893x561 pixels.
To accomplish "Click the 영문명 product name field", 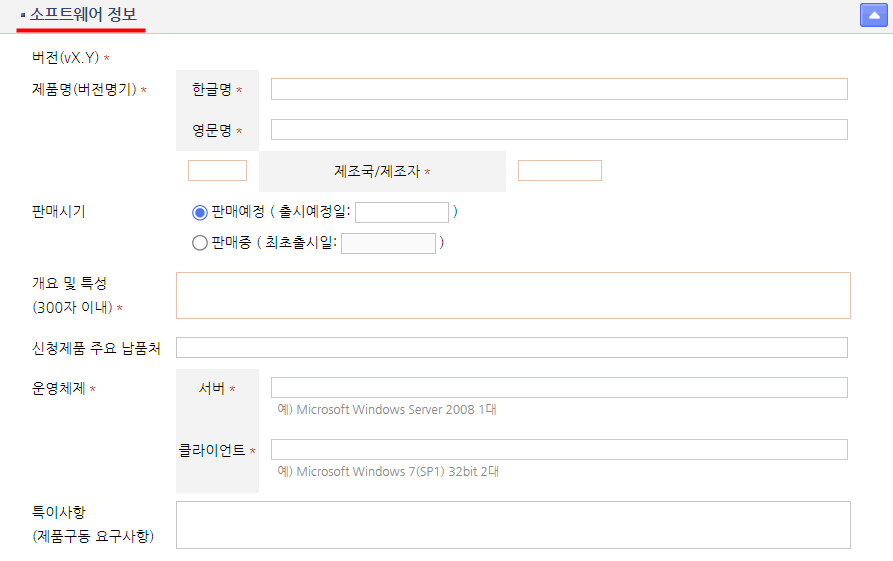I will (559, 129).
